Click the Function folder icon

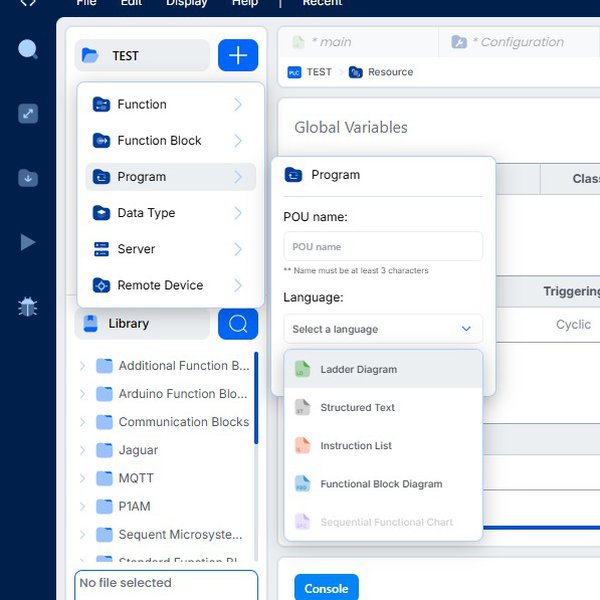[x=101, y=104]
